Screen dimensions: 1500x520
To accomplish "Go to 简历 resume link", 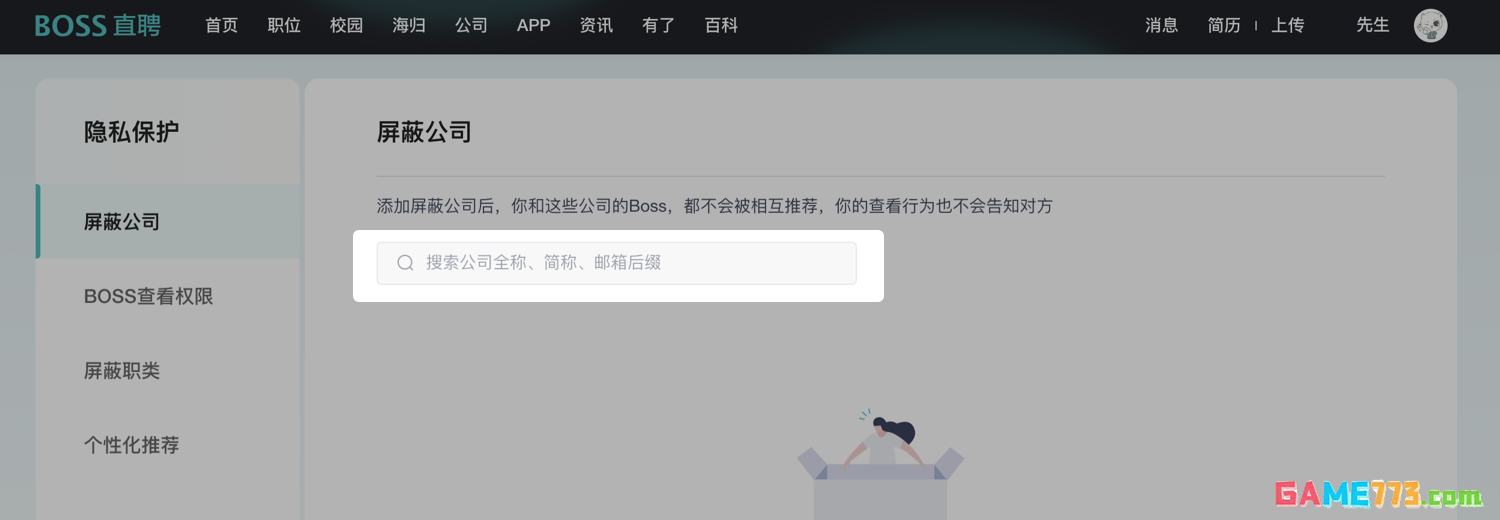I will (x=1224, y=26).
